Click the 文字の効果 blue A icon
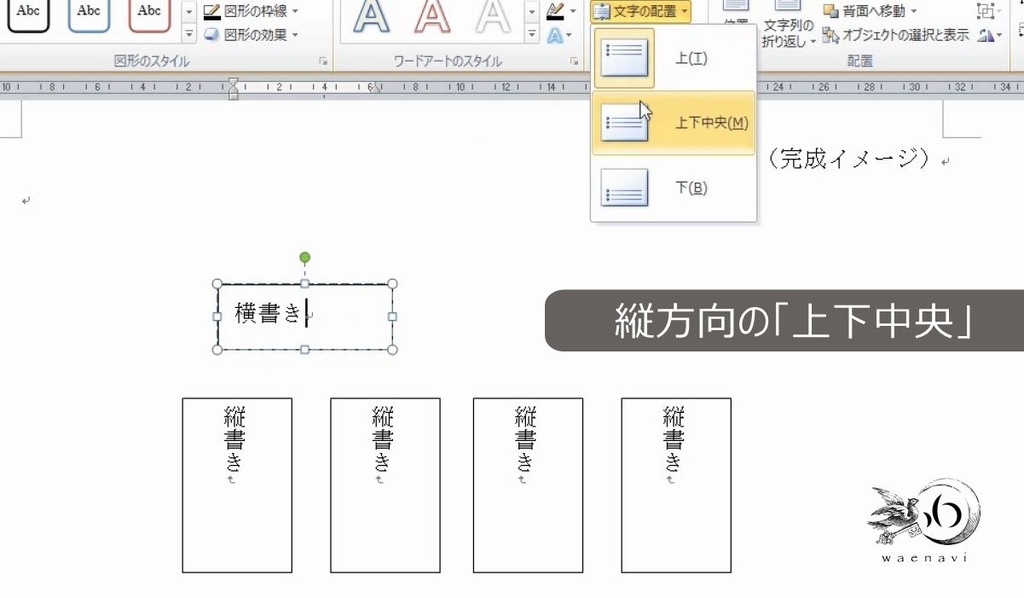Image resolution: width=1024 pixels, height=598 pixels. 554,34
